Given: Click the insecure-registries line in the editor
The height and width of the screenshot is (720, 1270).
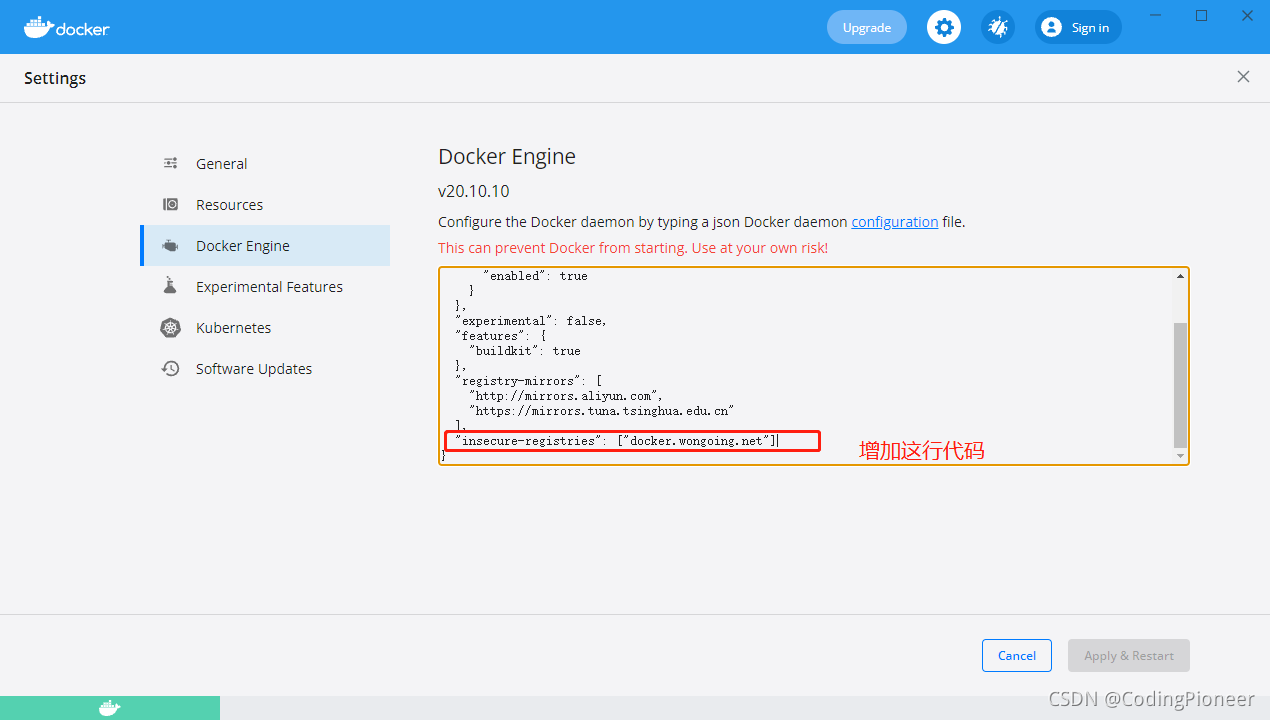Looking at the screenshot, I should pos(617,441).
